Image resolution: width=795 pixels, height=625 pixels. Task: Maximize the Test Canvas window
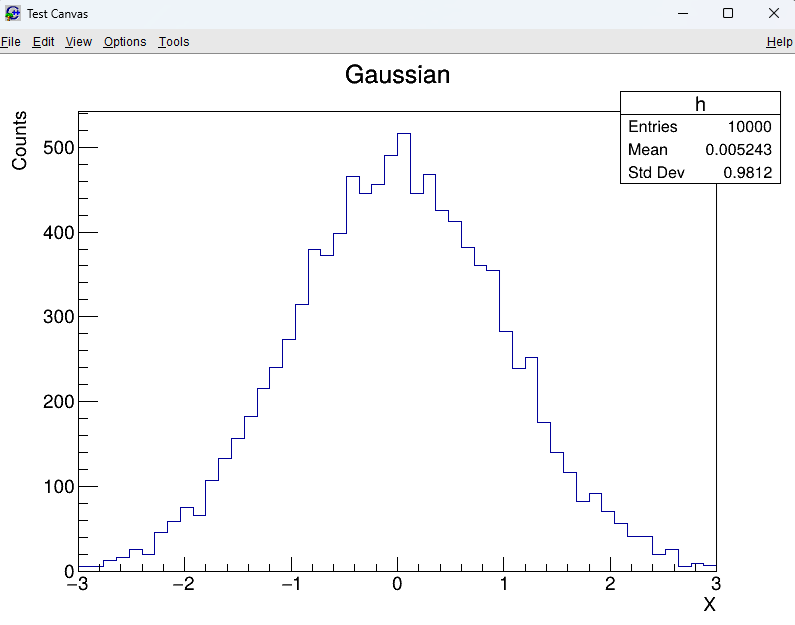[728, 13]
